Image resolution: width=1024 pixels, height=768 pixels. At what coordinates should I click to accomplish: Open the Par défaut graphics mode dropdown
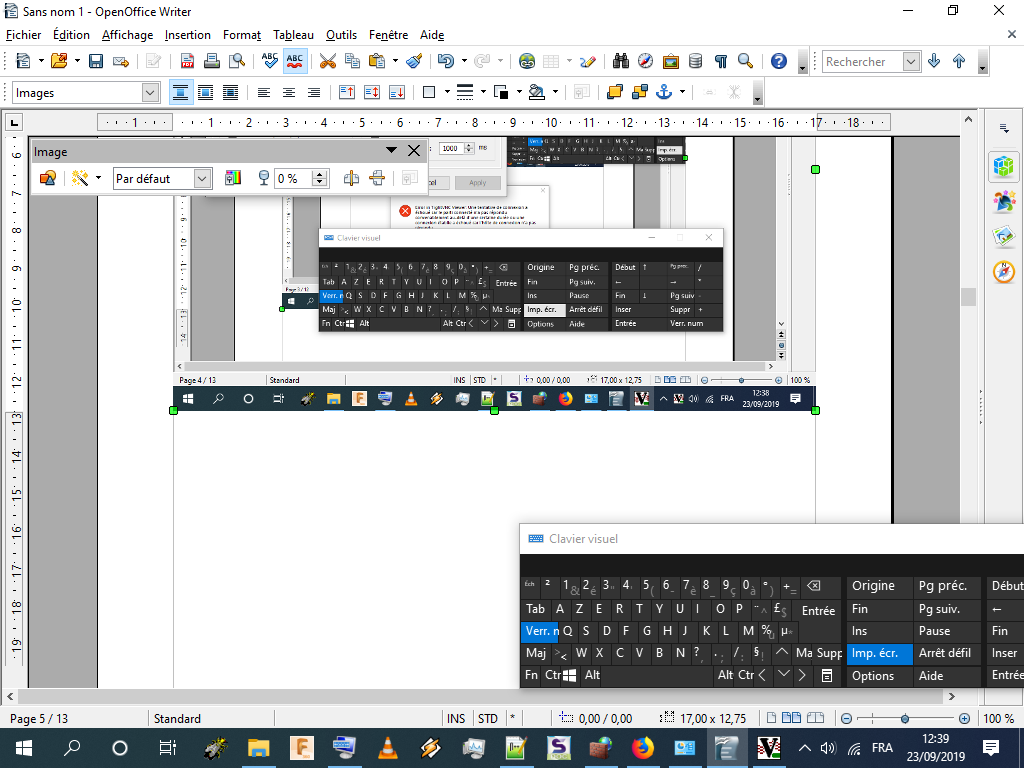click(202, 178)
